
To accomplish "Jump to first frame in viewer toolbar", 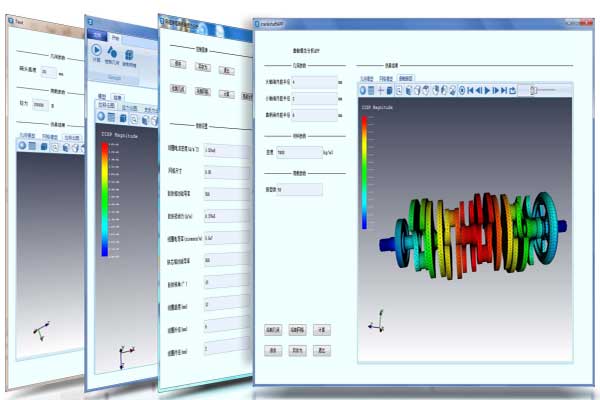I will [x=470, y=90].
